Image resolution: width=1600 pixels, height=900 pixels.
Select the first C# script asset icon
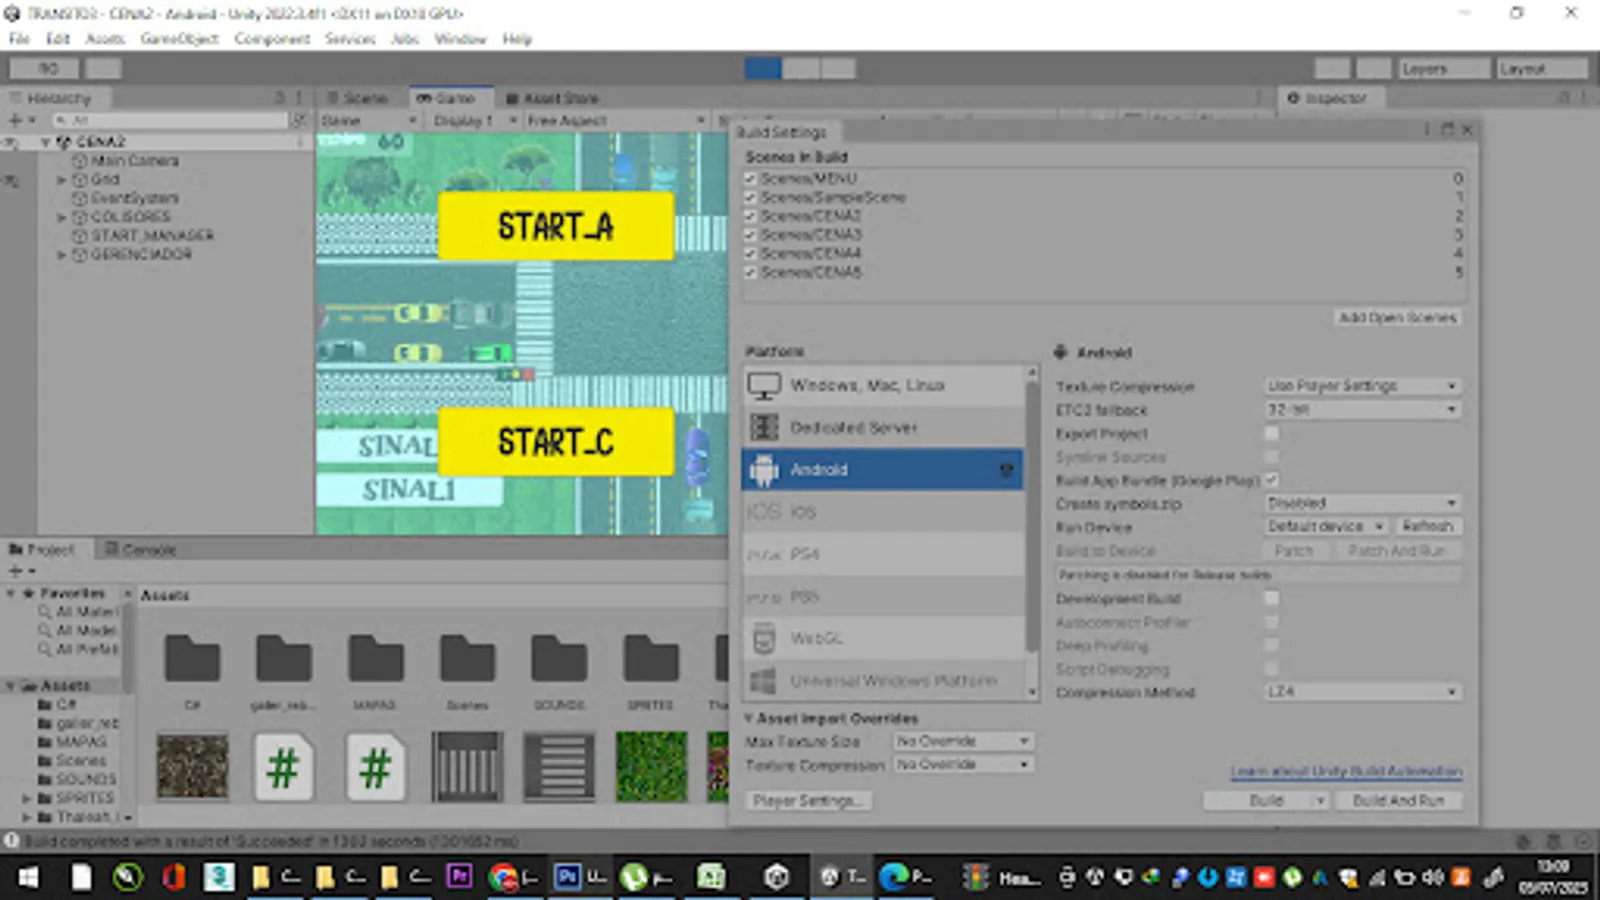[x=283, y=767]
